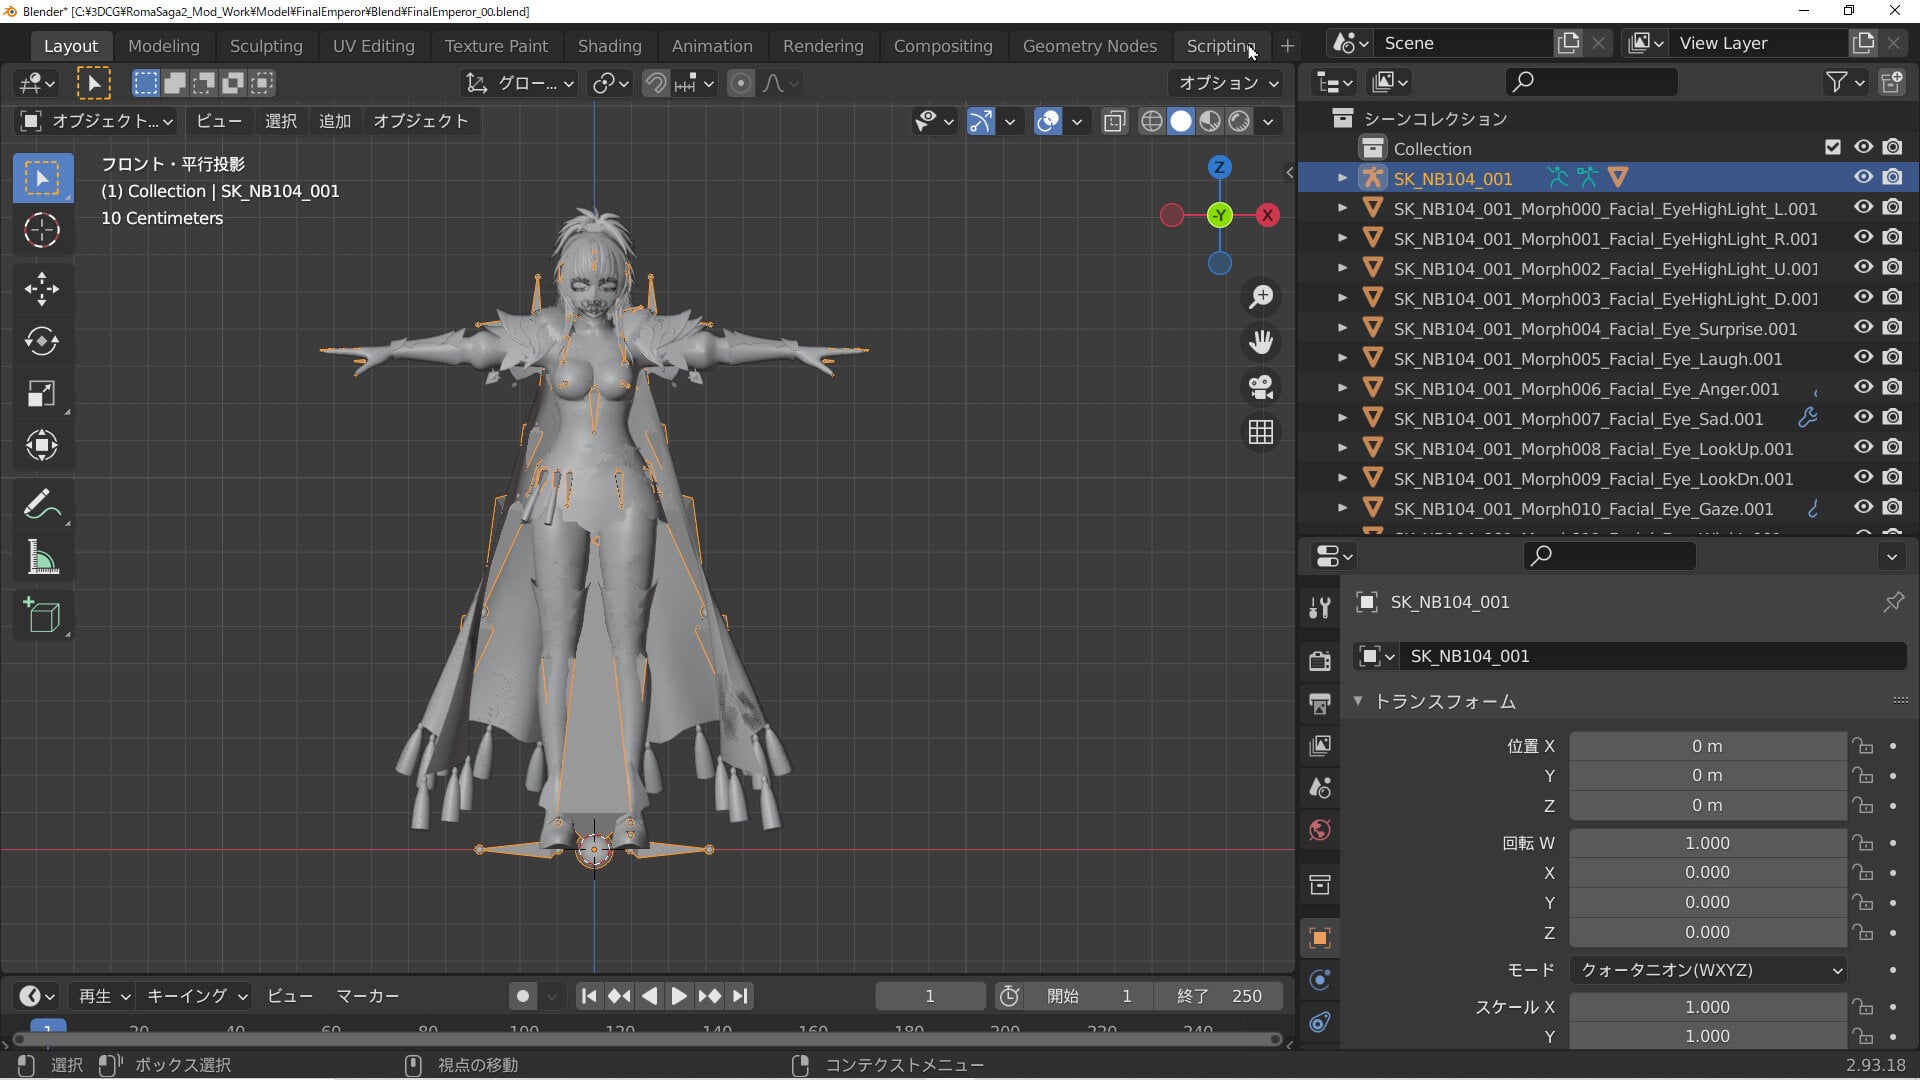Expand the SK_NB104_001 armature tree item
Screen dimensions: 1920x1080
(1342, 178)
